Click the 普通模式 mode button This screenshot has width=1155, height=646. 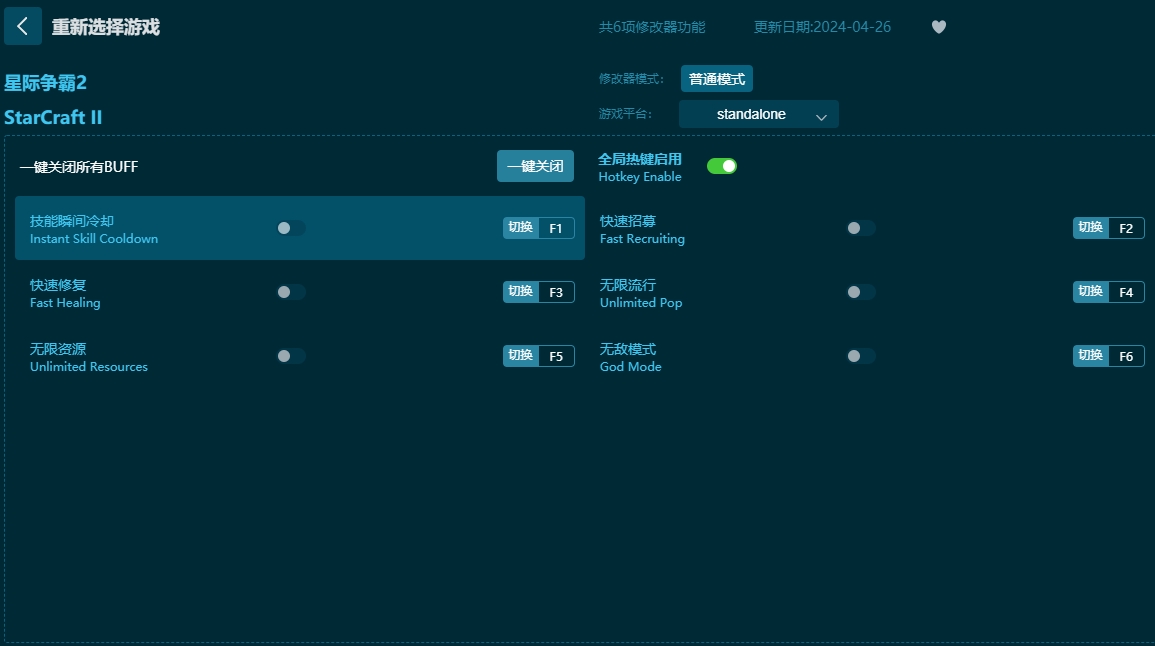716,79
